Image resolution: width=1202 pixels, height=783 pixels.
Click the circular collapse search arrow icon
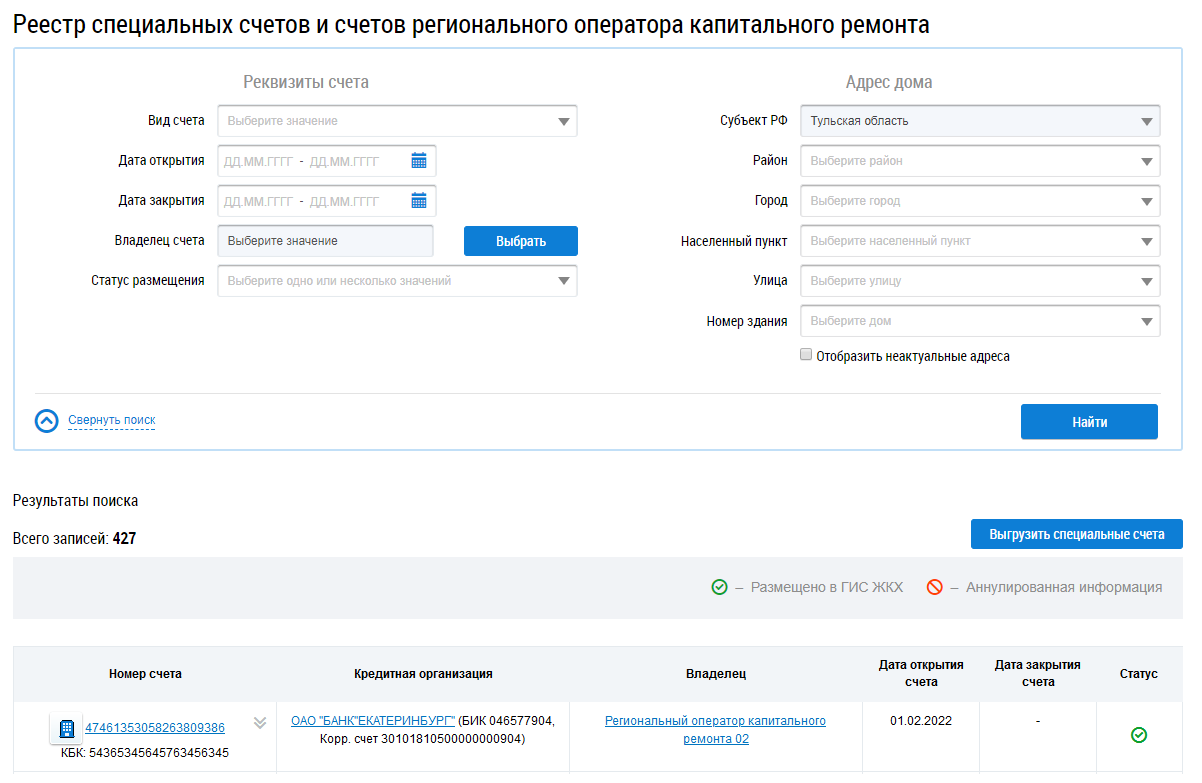tap(47, 421)
